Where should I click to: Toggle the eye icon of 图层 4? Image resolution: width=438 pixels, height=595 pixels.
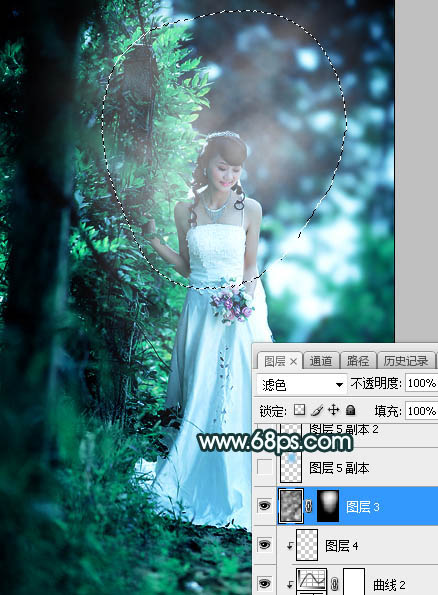(x=265, y=545)
